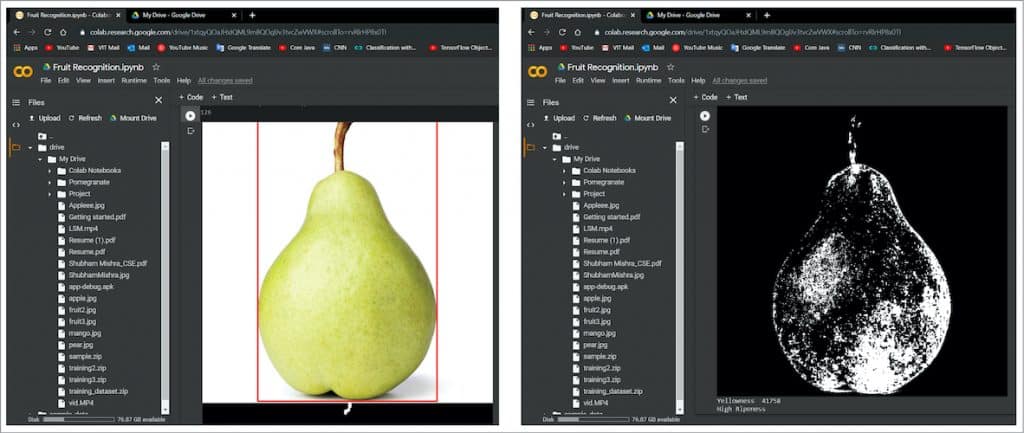Run the cell showing the black-and-white pear mask

click(704, 116)
